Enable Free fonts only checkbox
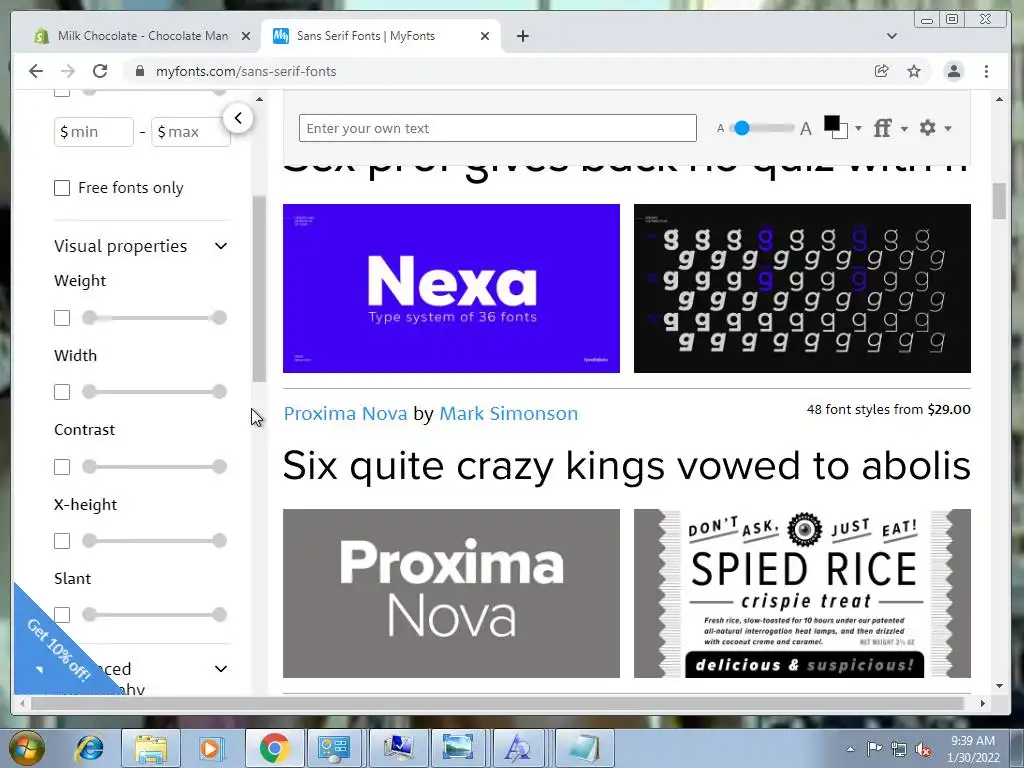The image size is (1024, 768). tap(62, 188)
